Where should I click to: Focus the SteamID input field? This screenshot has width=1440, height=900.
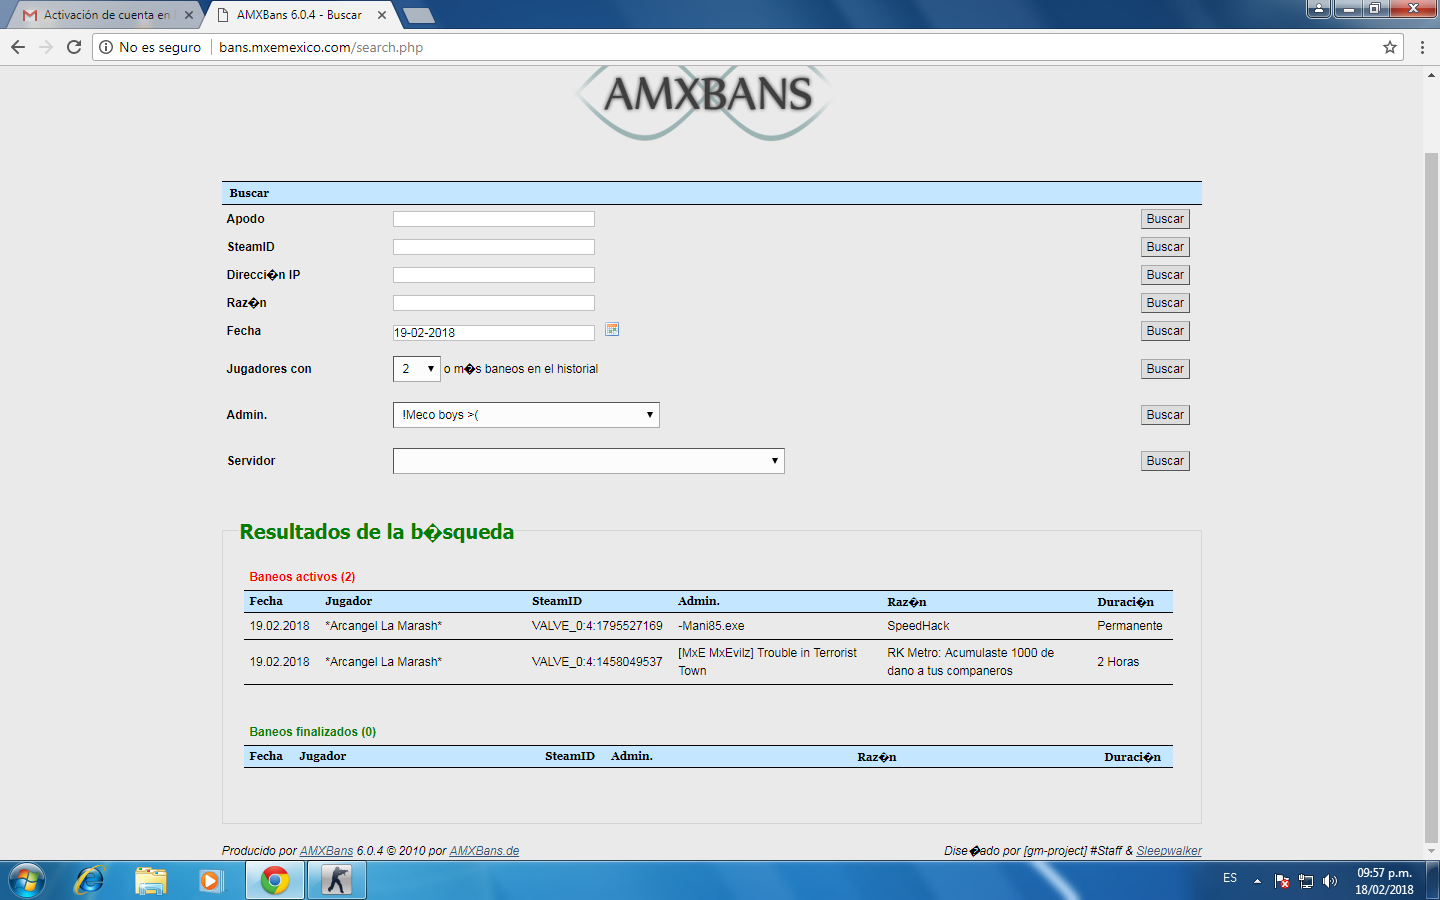[x=494, y=247]
